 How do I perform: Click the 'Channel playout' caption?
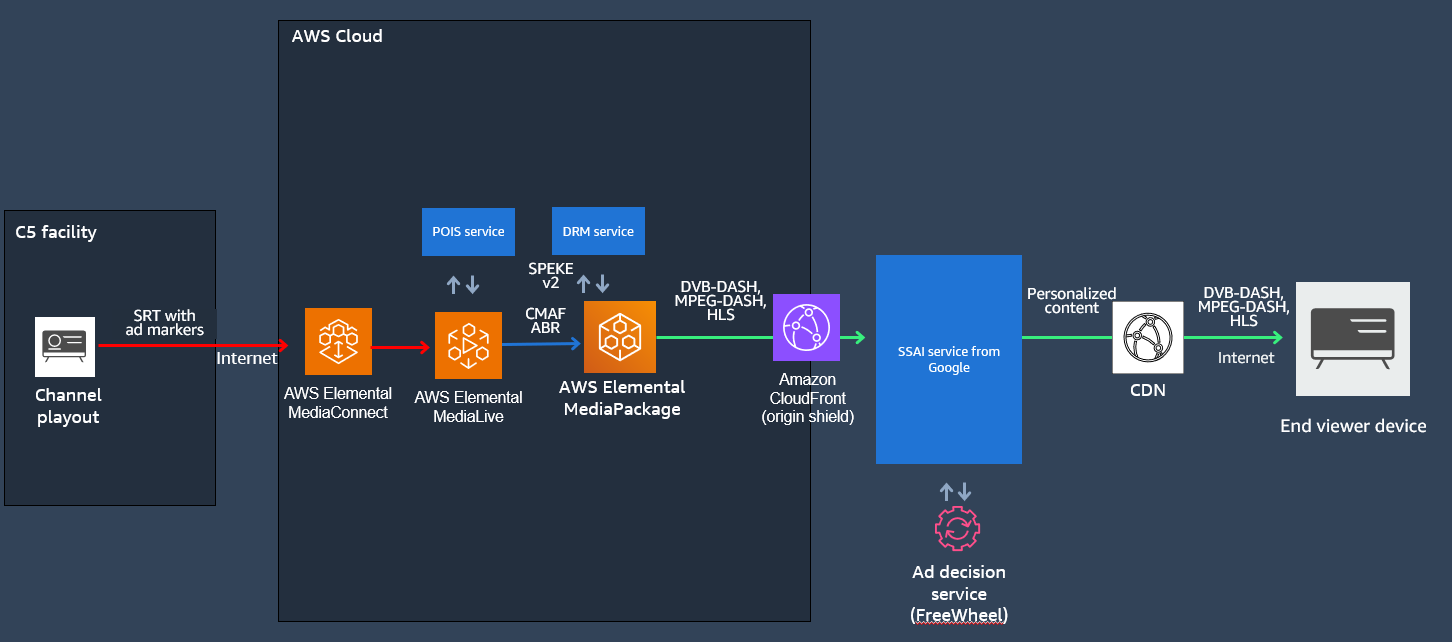68,406
